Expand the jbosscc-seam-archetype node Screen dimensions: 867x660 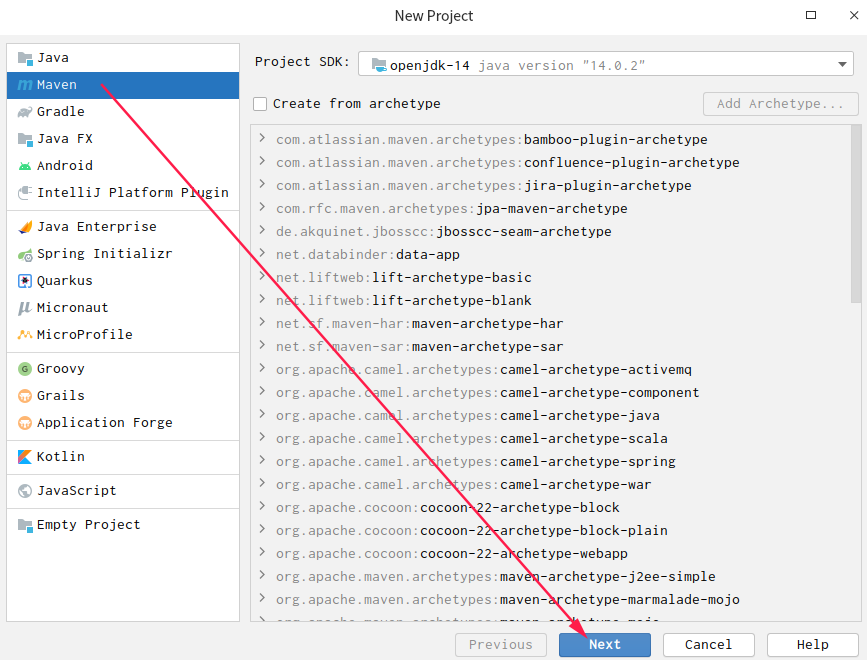[x=263, y=230]
